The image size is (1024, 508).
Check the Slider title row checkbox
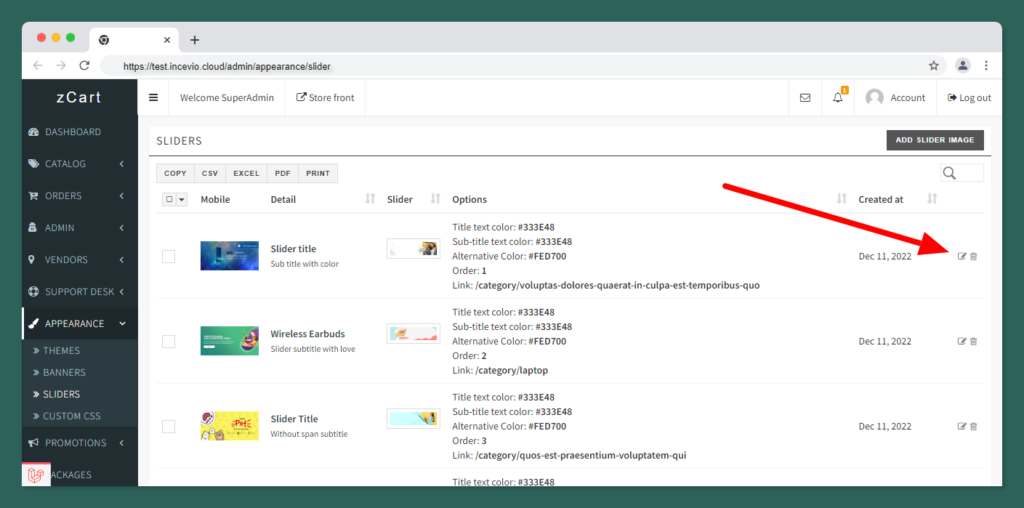168,256
